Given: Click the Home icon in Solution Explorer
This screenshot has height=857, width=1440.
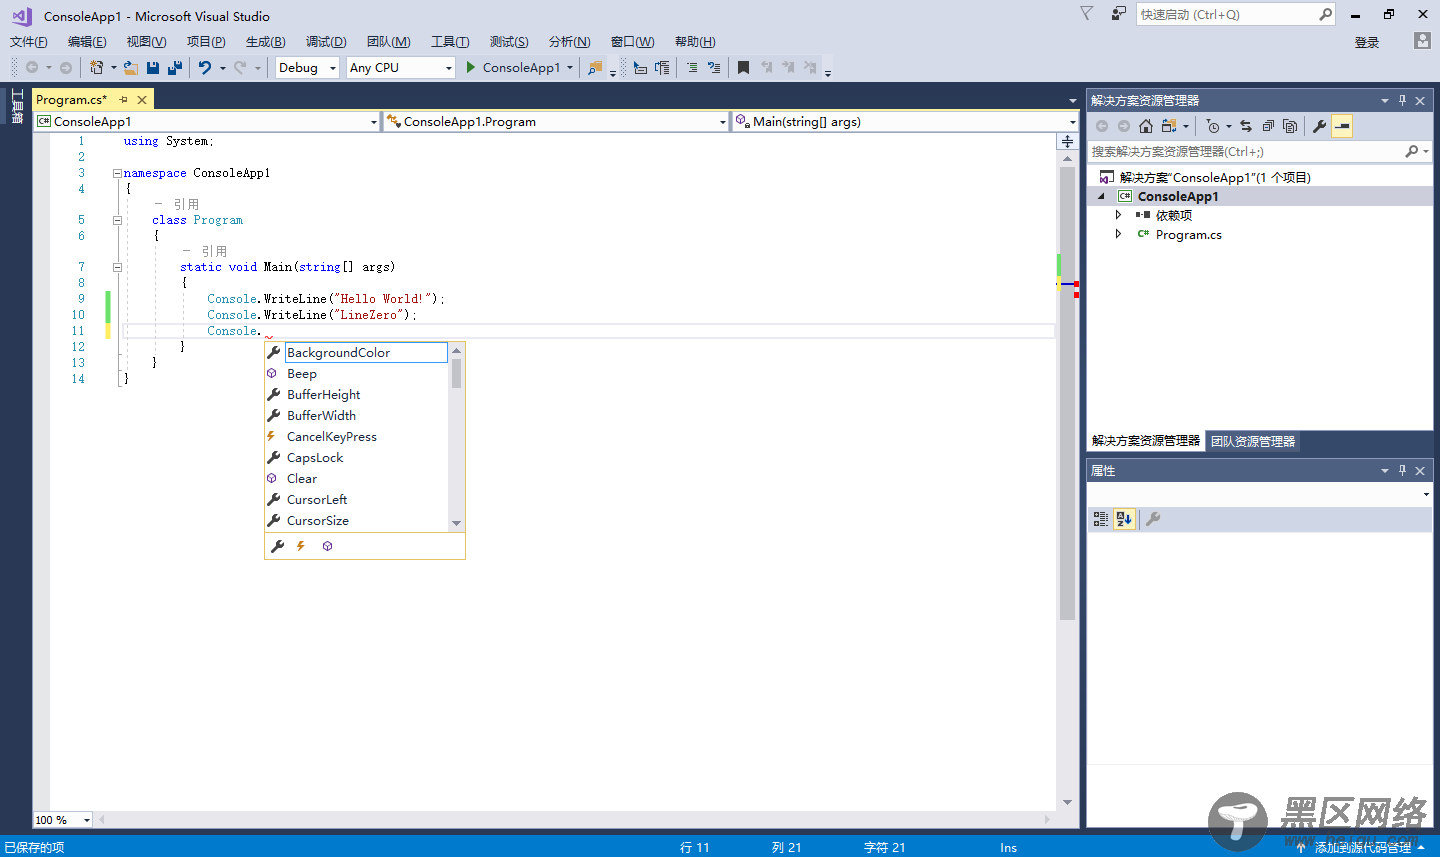Looking at the screenshot, I should 1146,126.
